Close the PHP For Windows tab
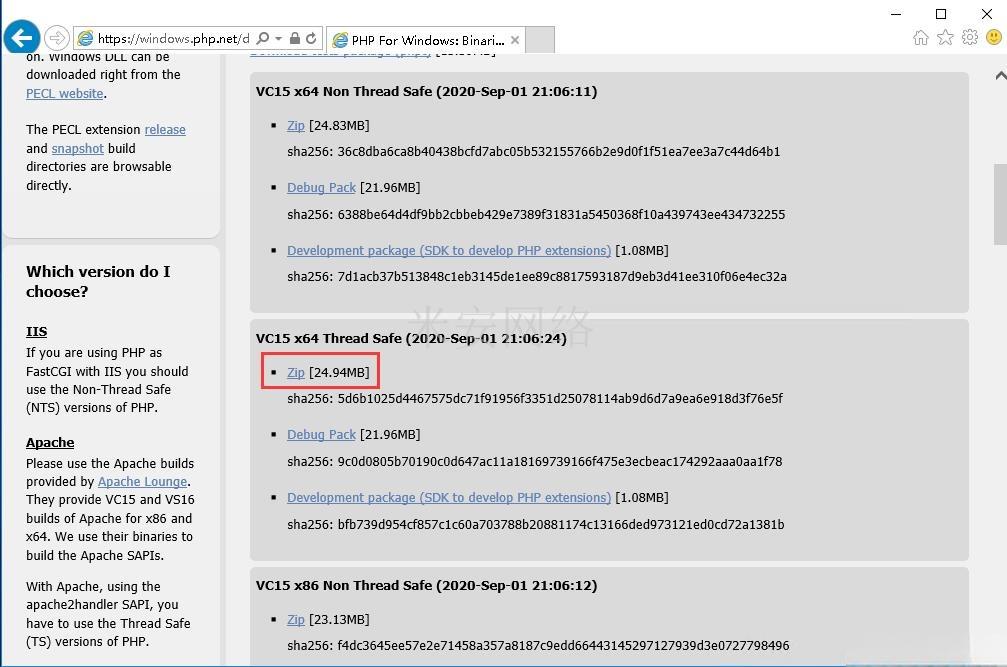Screen dimensions: 1007x667 point(515,40)
